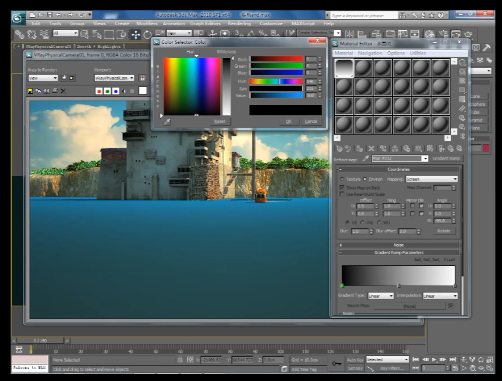
Task: Open the selection filter All dropdown
Action: 65,33
